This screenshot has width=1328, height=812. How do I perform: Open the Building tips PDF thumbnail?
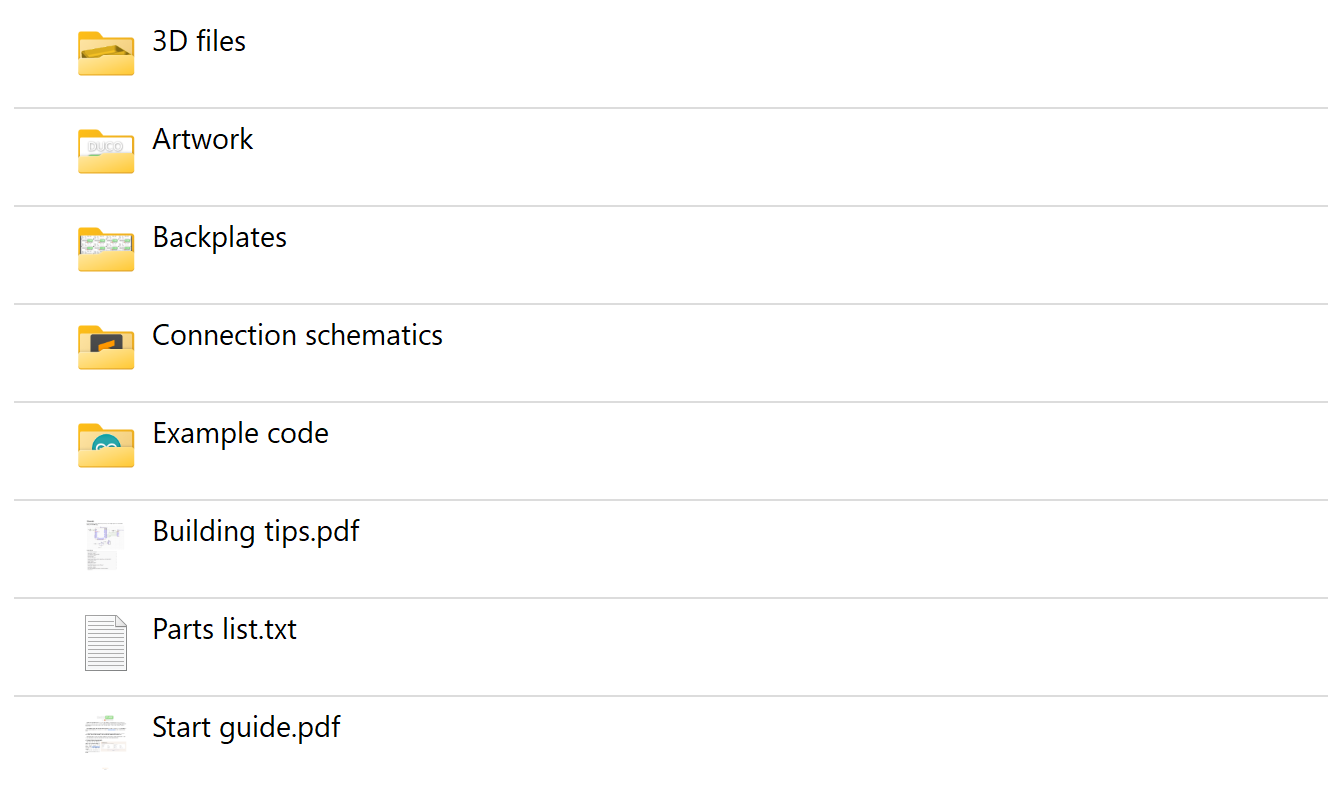coord(106,545)
